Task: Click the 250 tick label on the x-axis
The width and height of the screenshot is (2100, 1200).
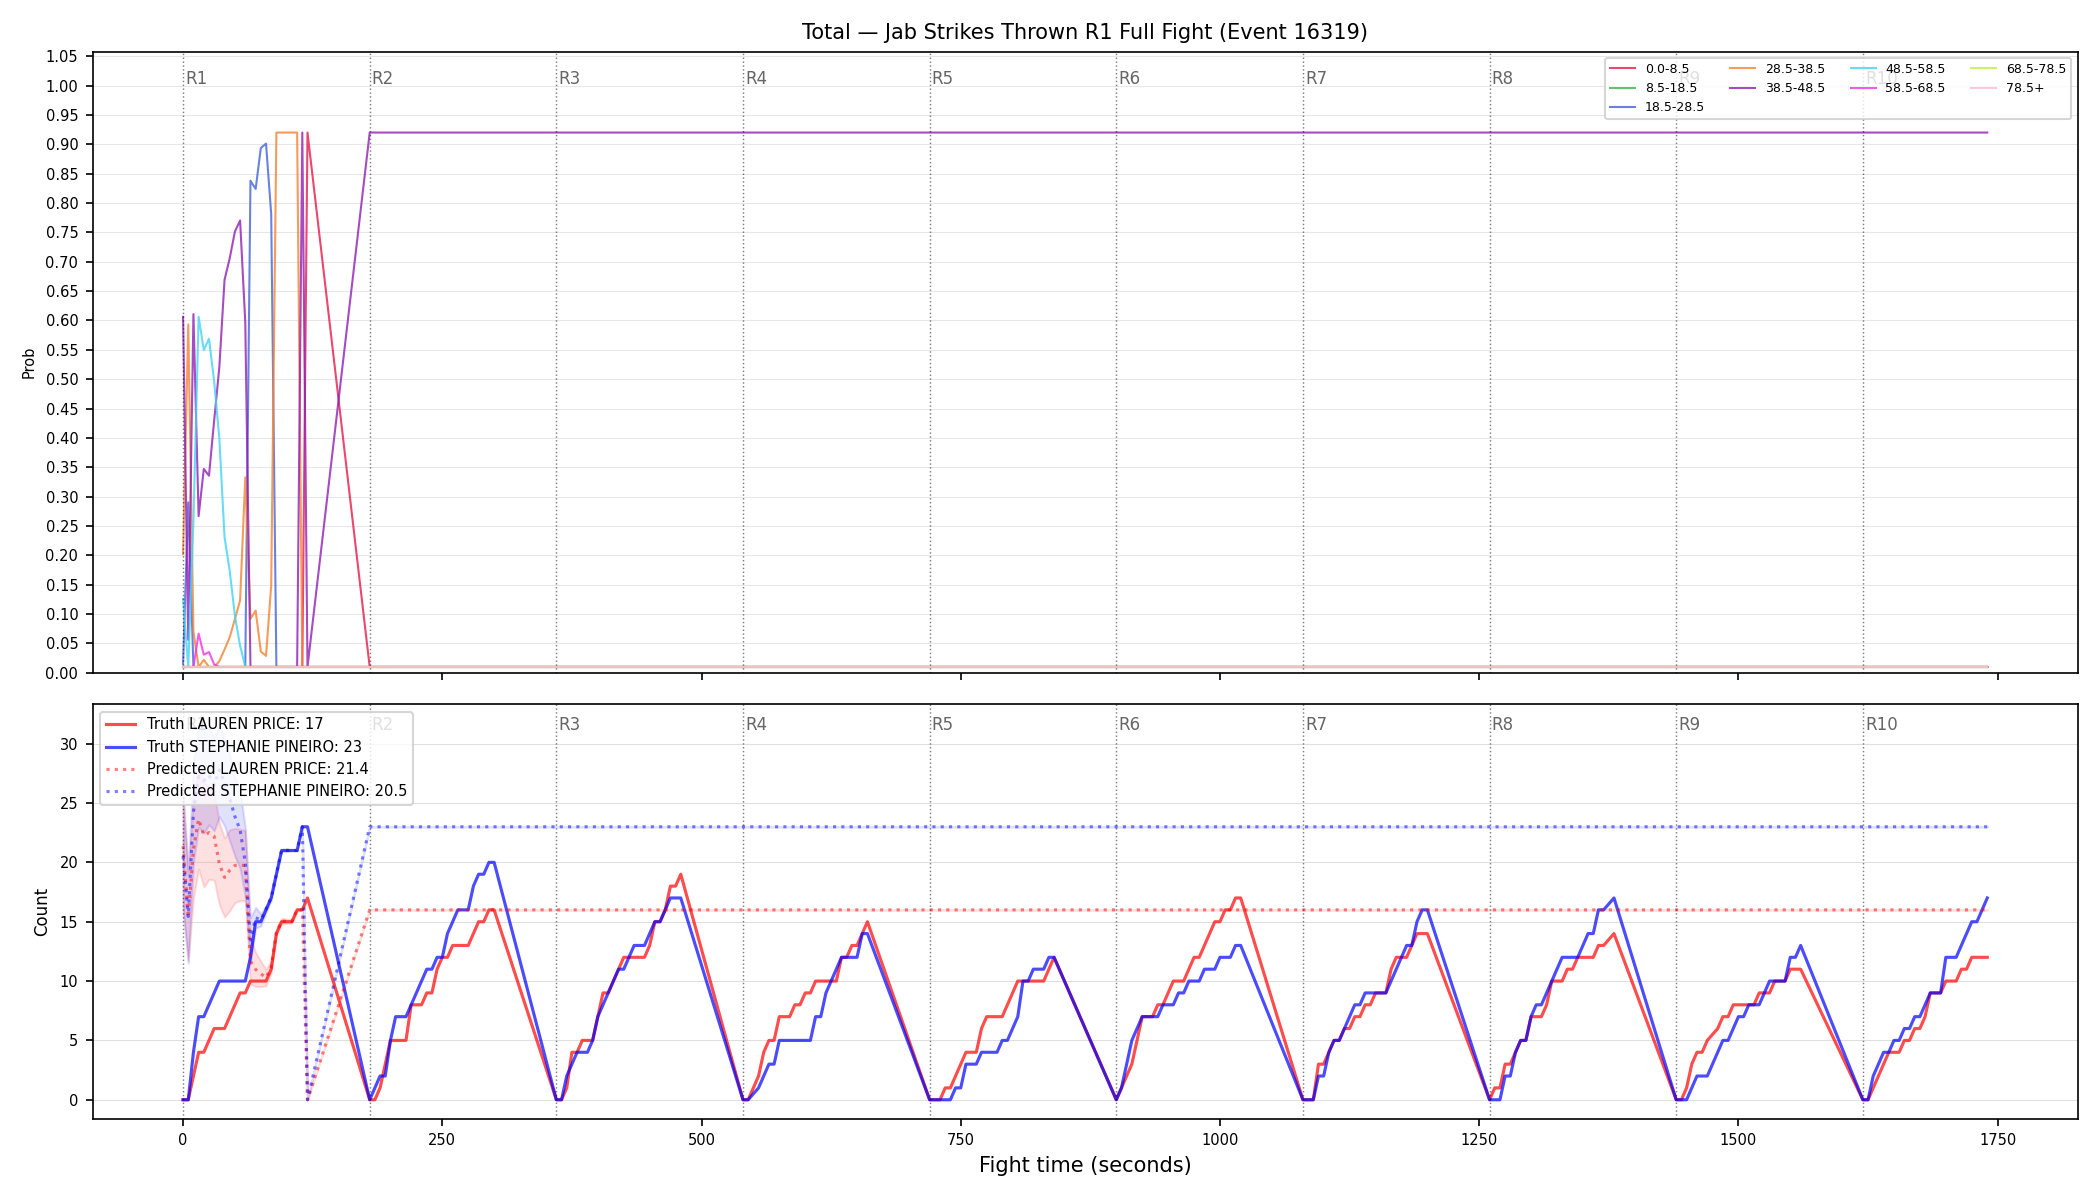Action: tap(442, 1139)
